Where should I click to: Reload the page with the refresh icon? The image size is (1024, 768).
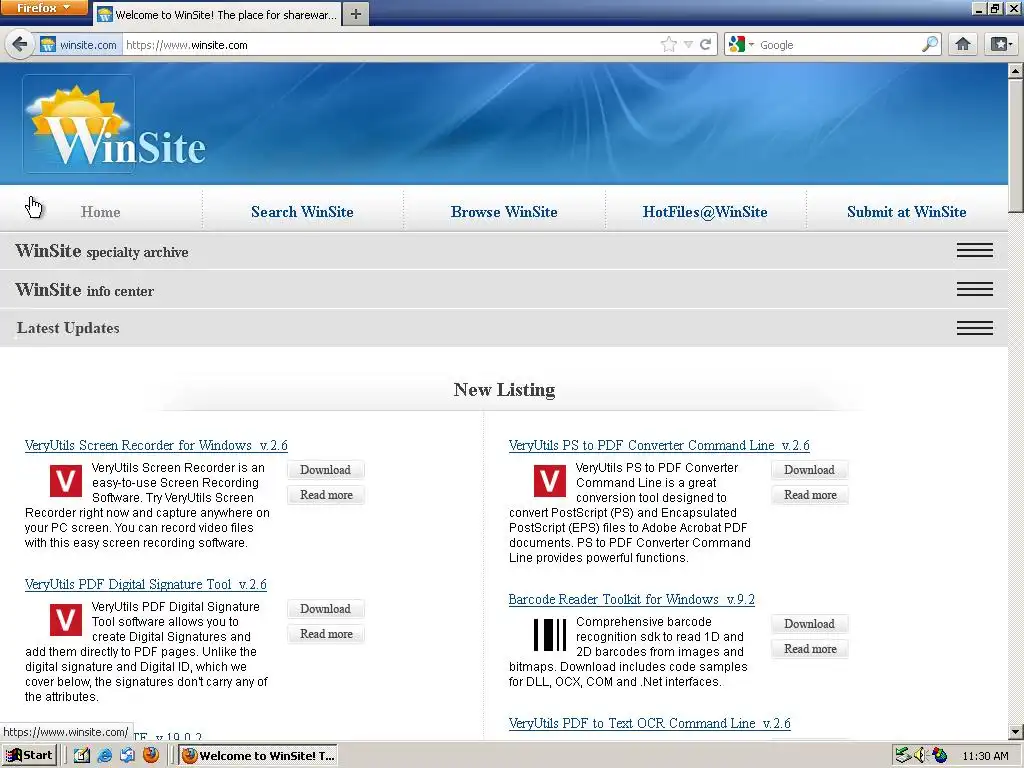point(705,44)
